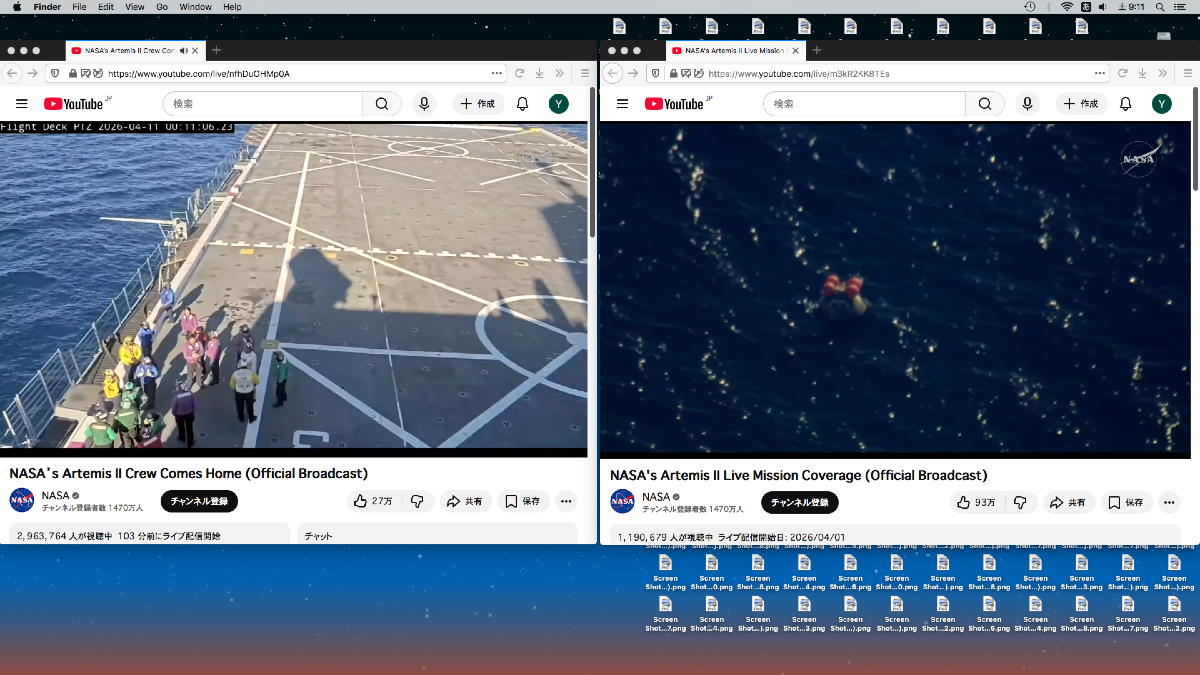Image resolution: width=1200 pixels, height=675 pixels.
Task: Click 共有 share button under left video
Action: (465, 501)
